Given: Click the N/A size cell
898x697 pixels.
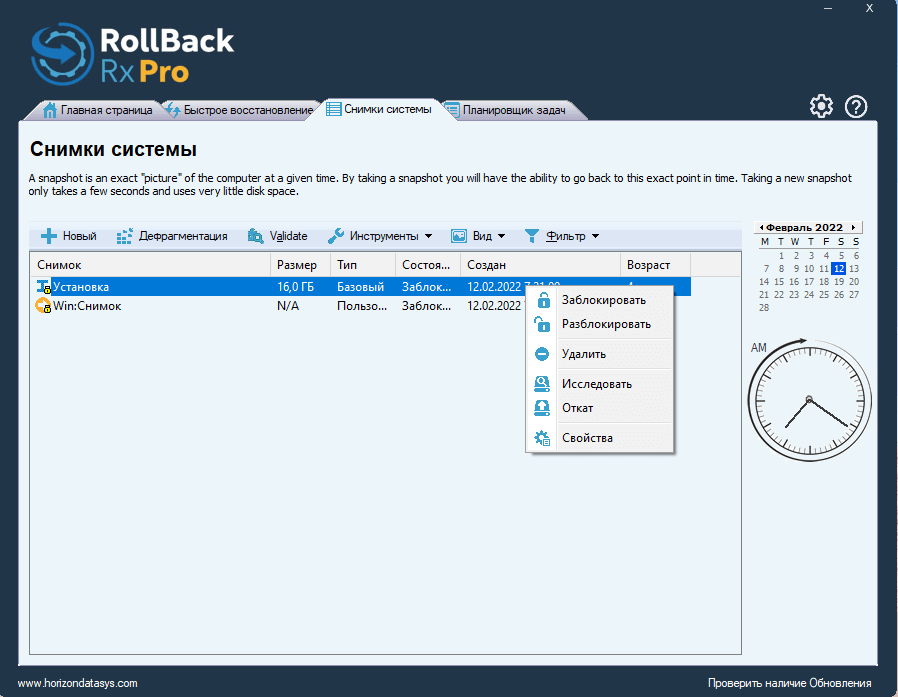Looking at the screenshot, I should tap(288, 306).
